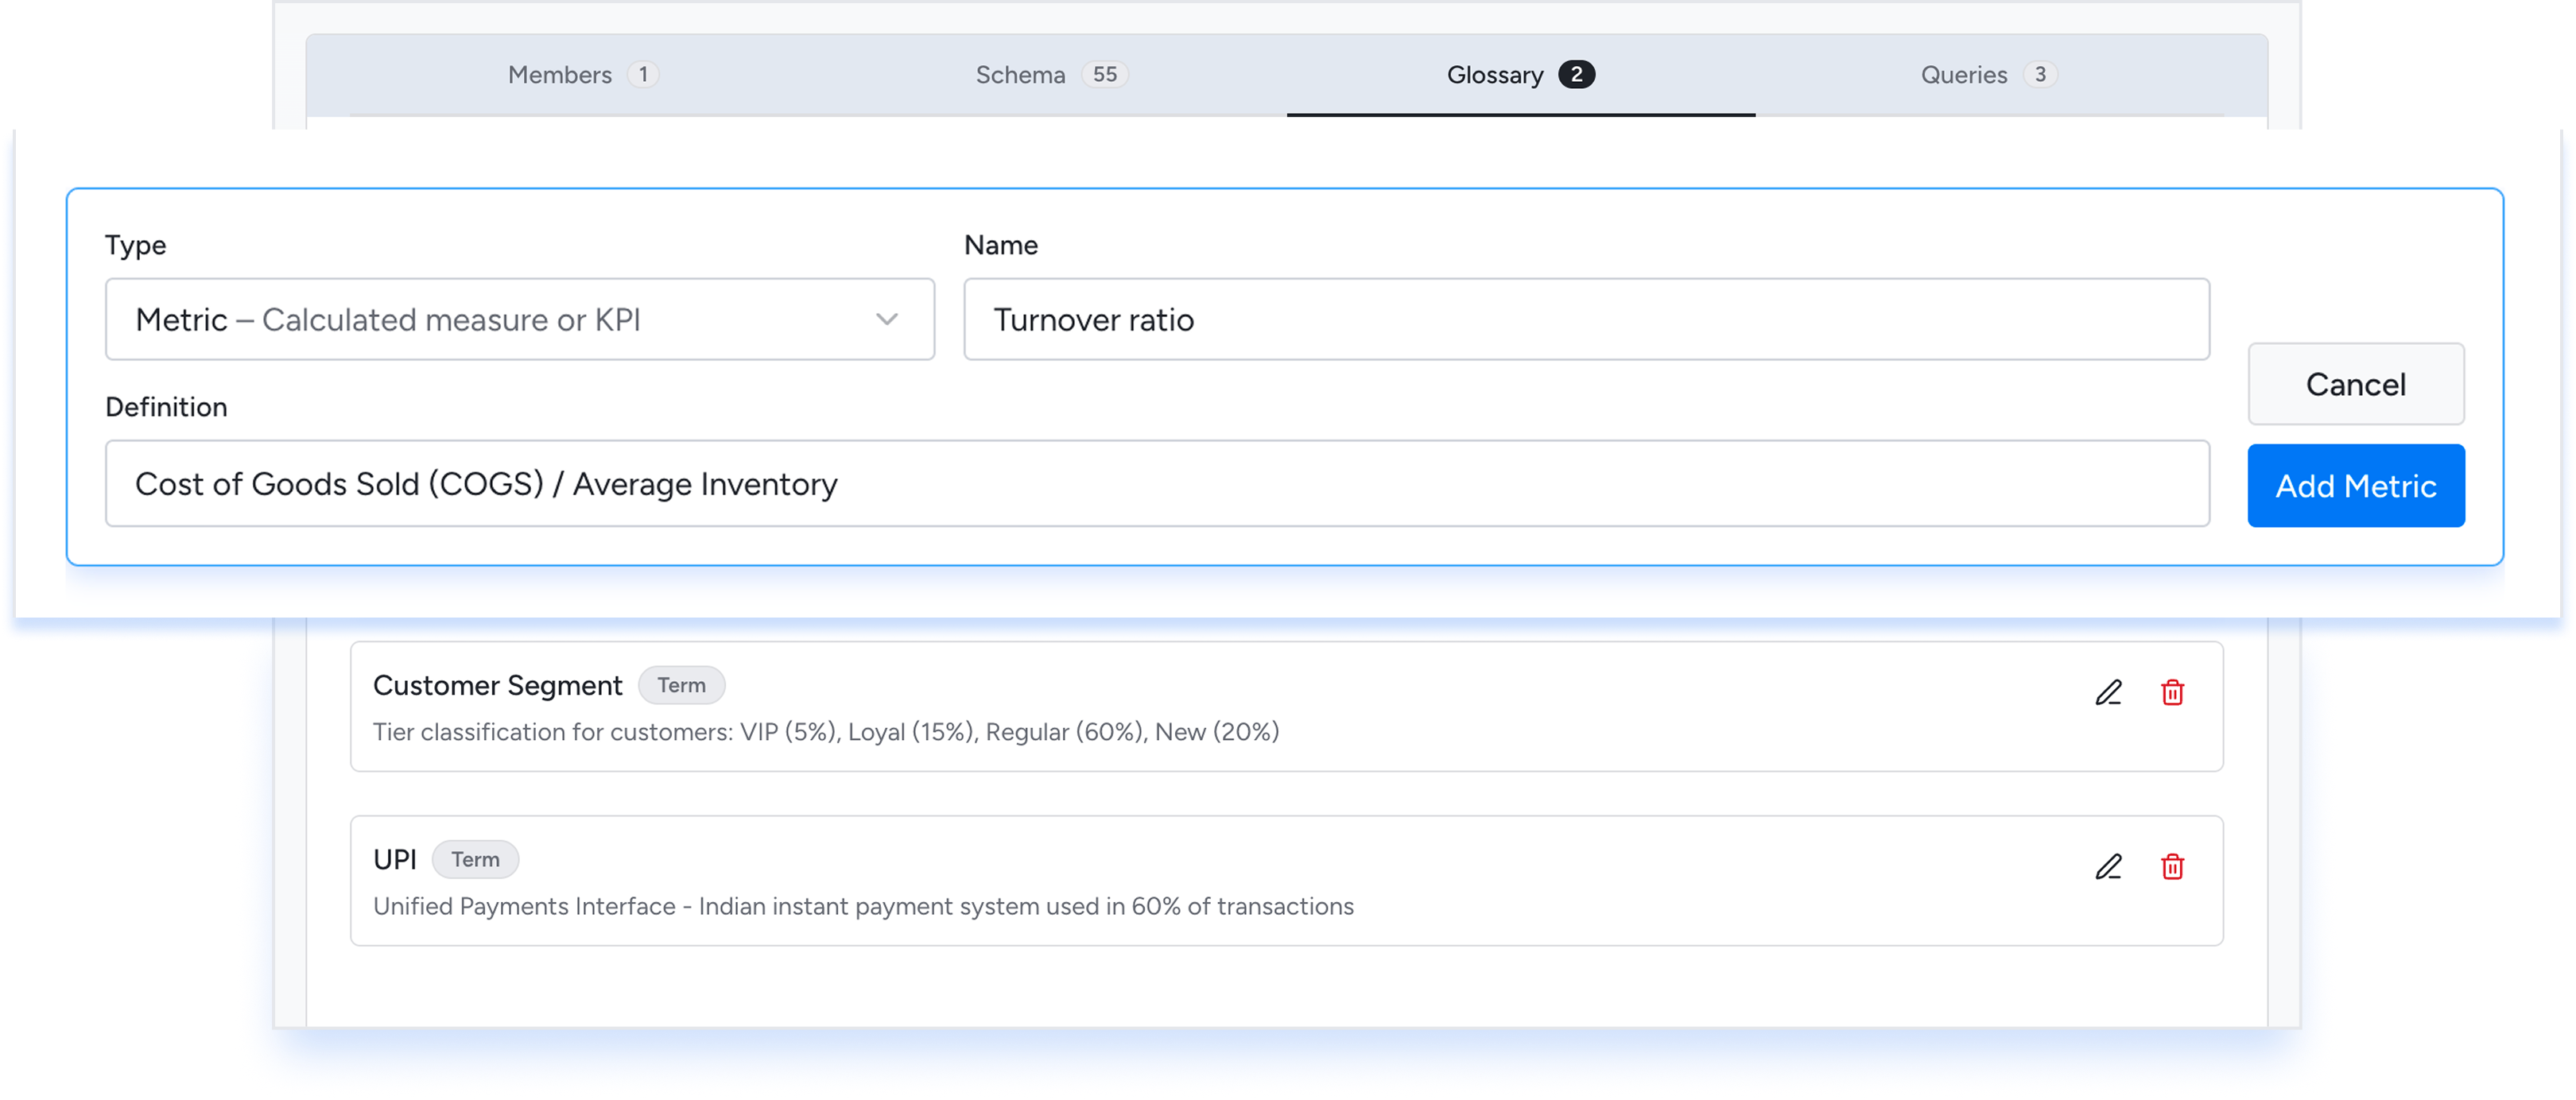Delete the Customer Segment term
The image size is (2576, 1100).
tap(2172, 692)
